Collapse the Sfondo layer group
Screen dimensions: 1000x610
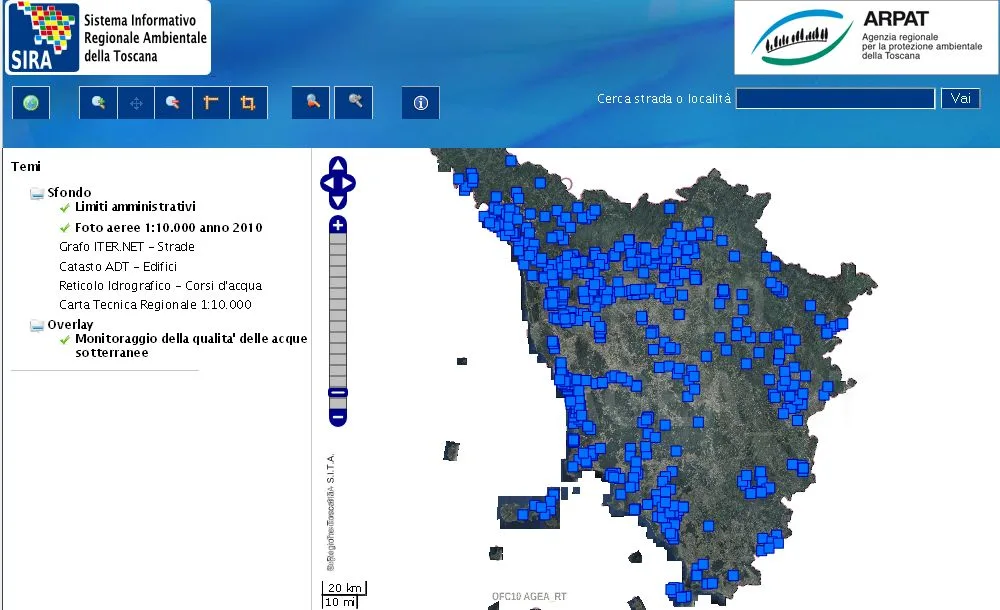[37, 193]
